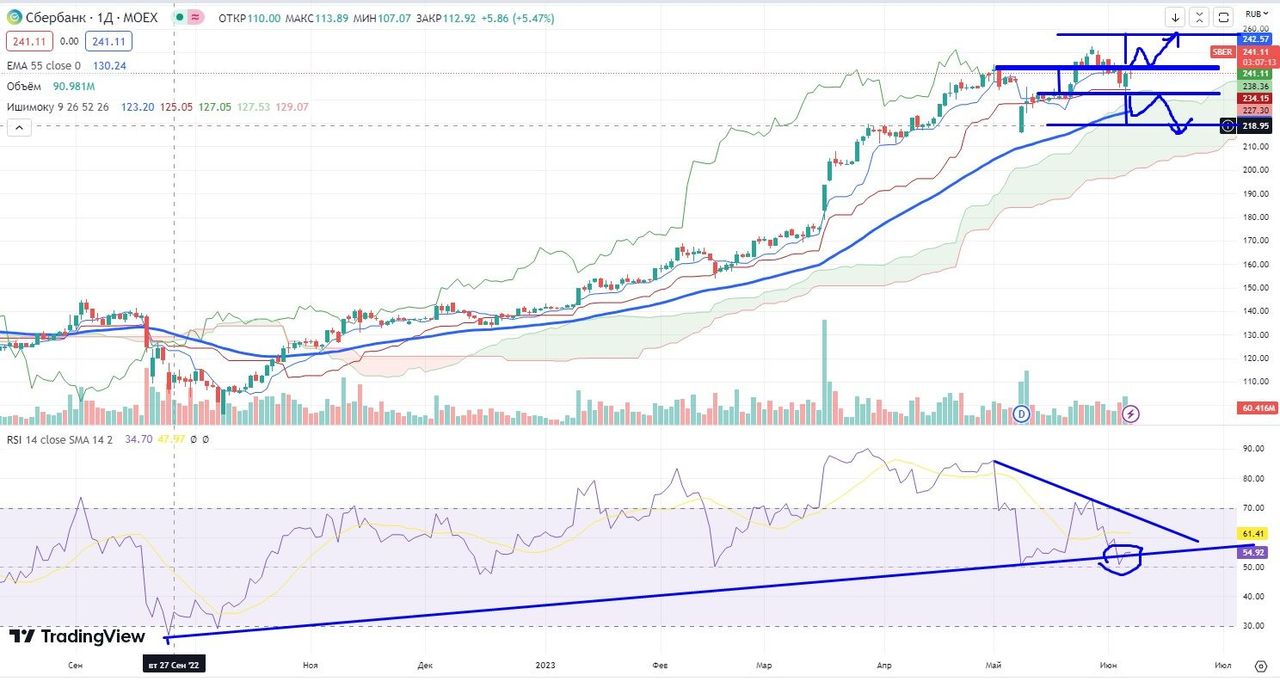Click the blue 242.57 price label on axis

tap(1255, 37)
